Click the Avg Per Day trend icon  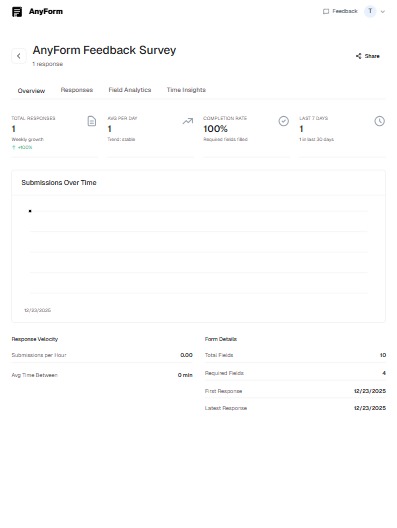click(188, 121)
